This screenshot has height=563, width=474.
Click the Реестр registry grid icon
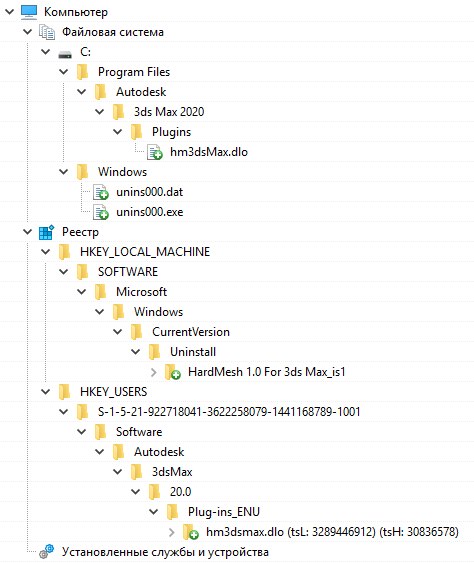[x=47, y=232]
